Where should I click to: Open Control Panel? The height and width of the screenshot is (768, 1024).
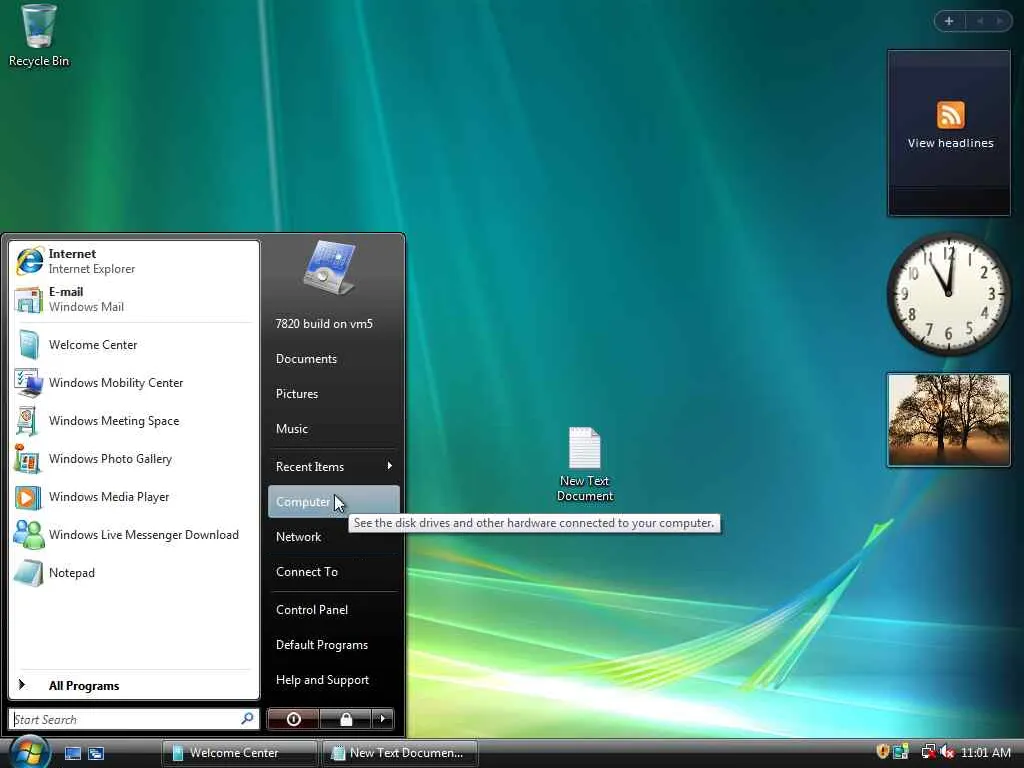pos(334,609)
